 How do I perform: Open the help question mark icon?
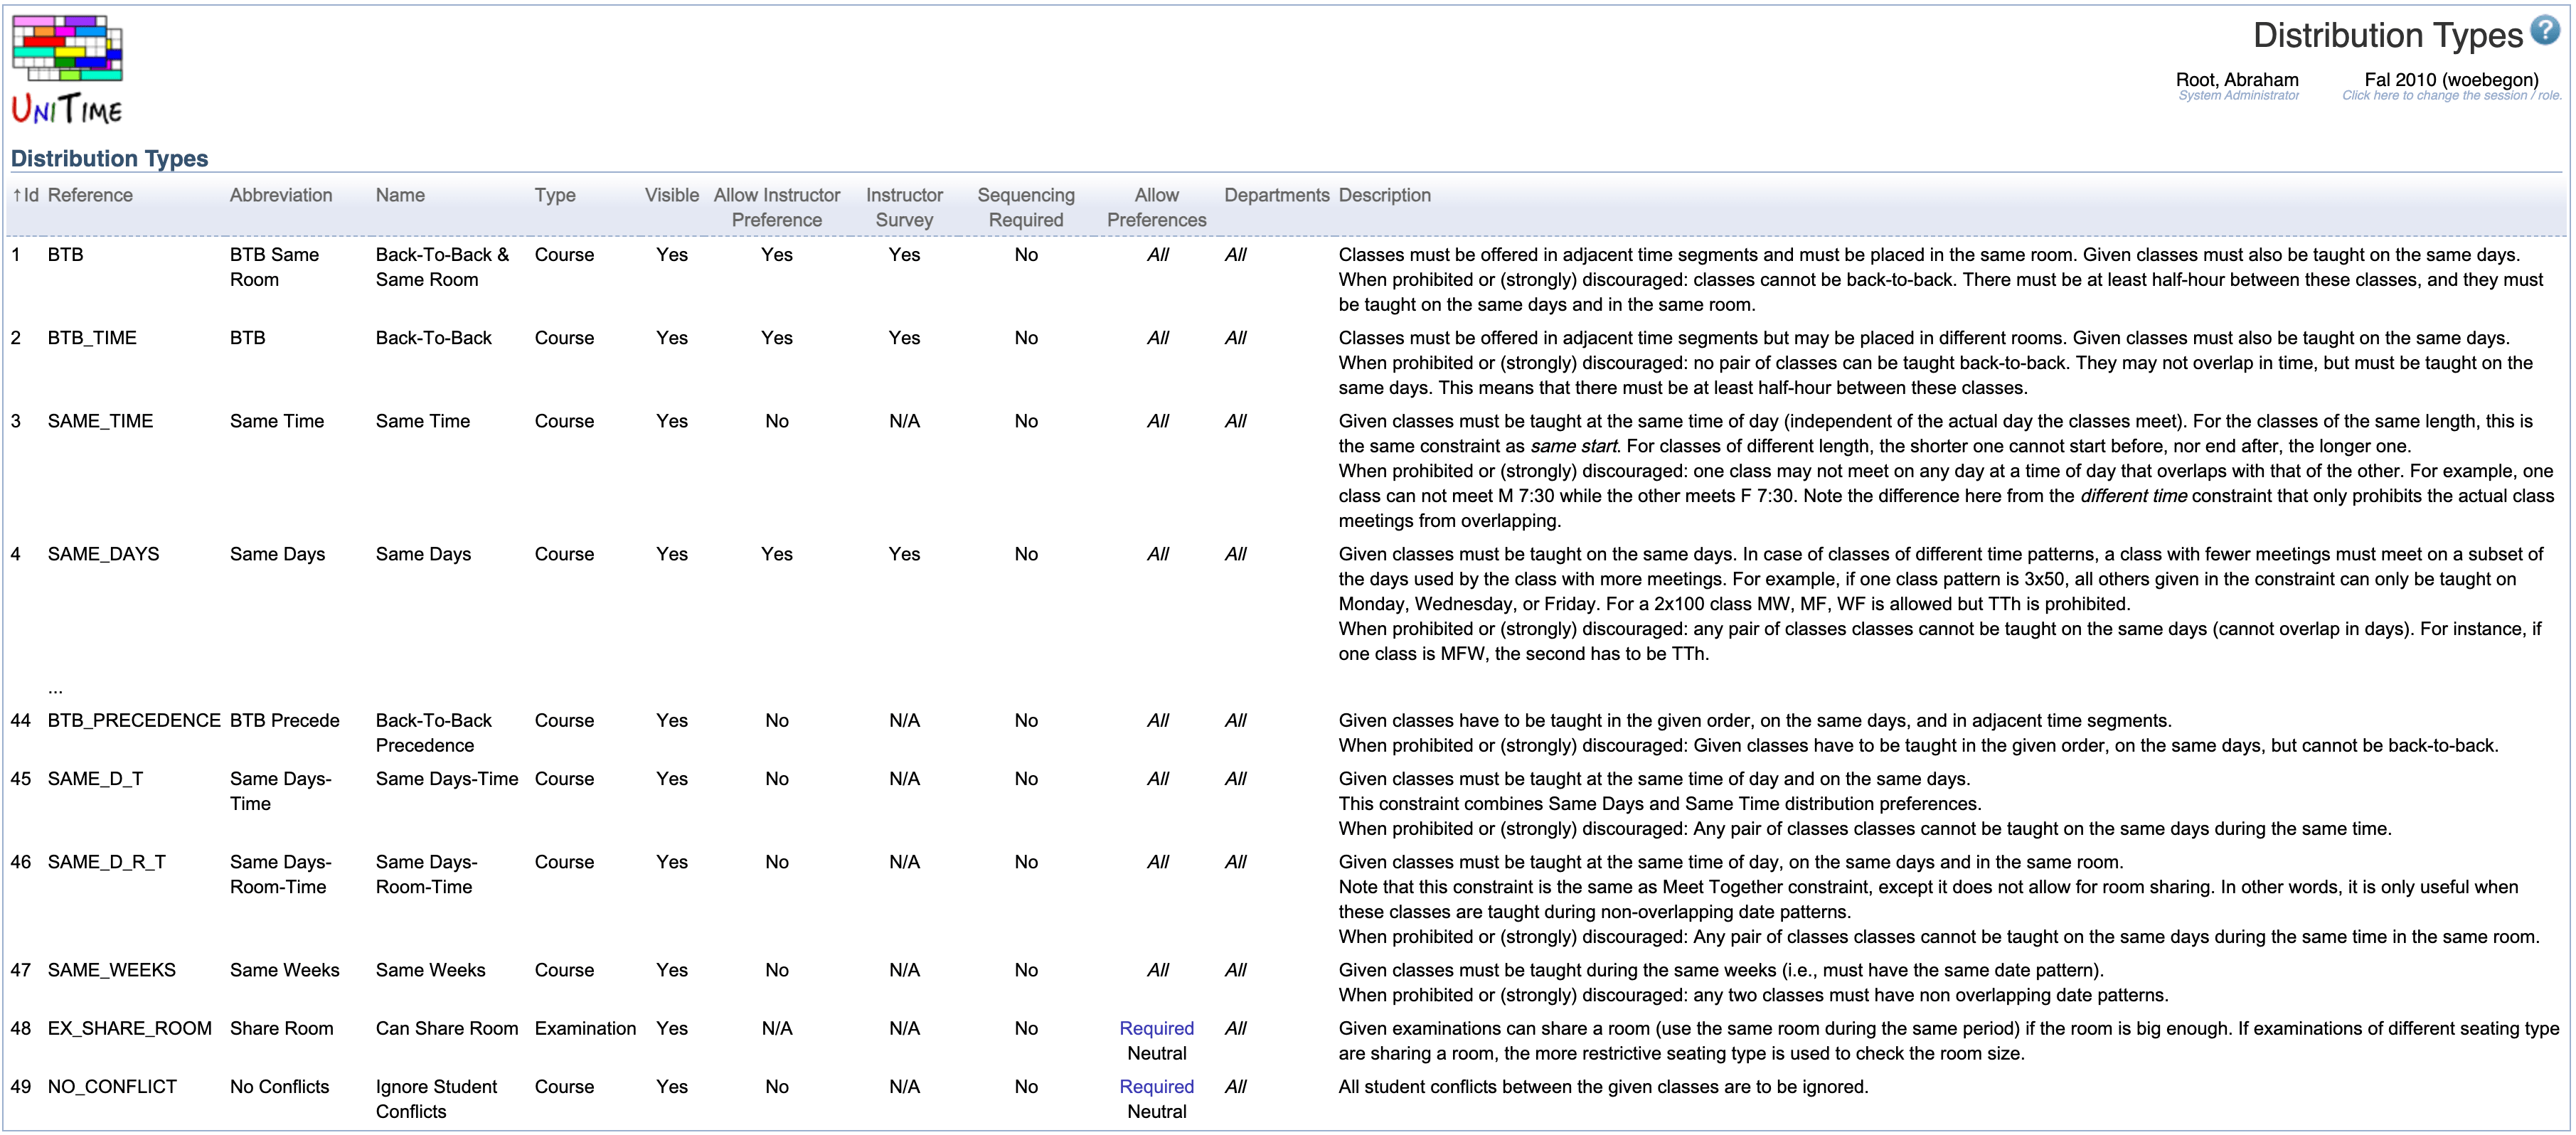(2545, 30)
